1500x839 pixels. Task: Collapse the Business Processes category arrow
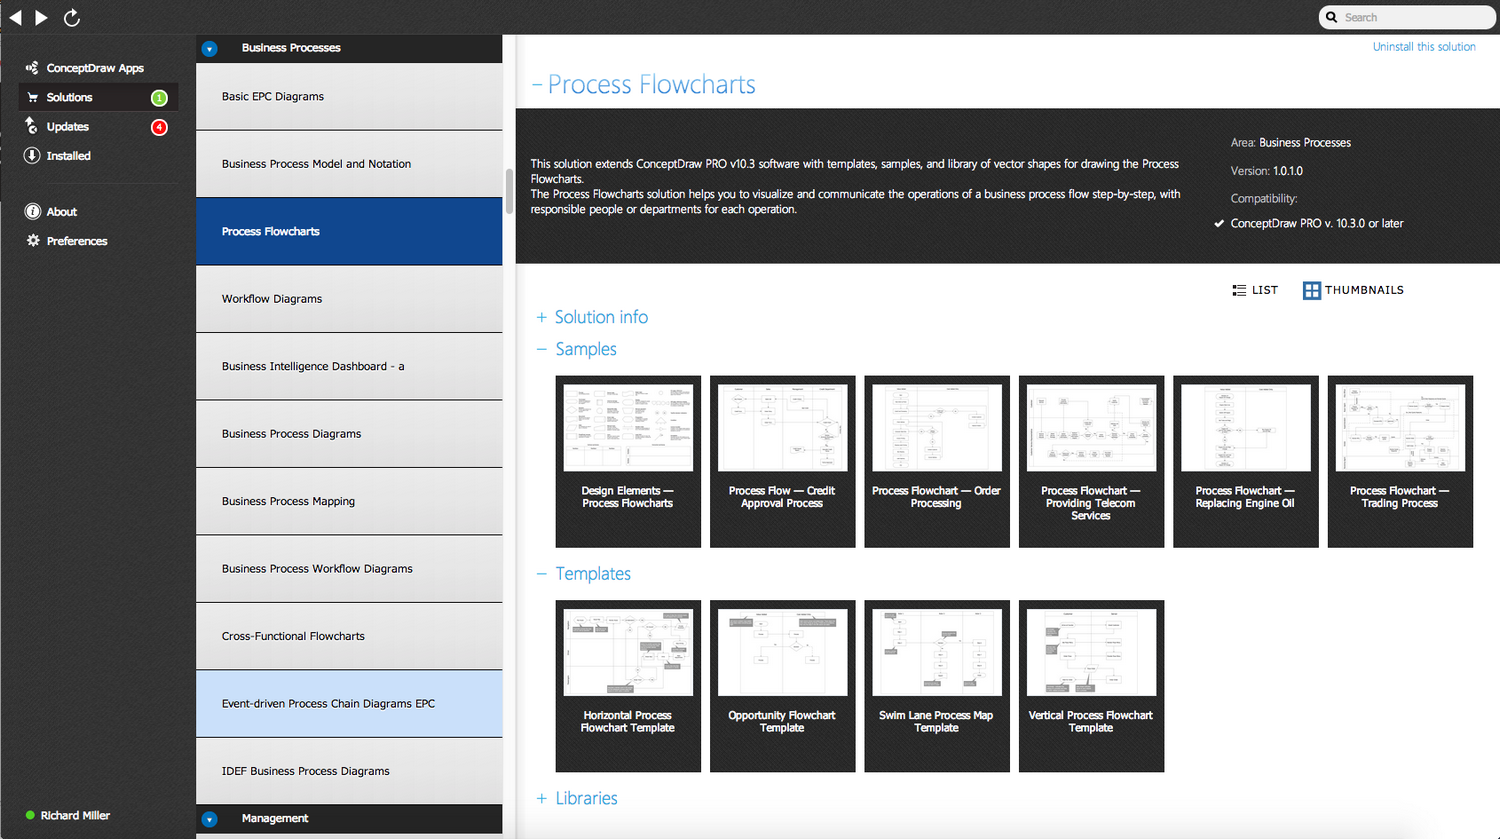209,48
